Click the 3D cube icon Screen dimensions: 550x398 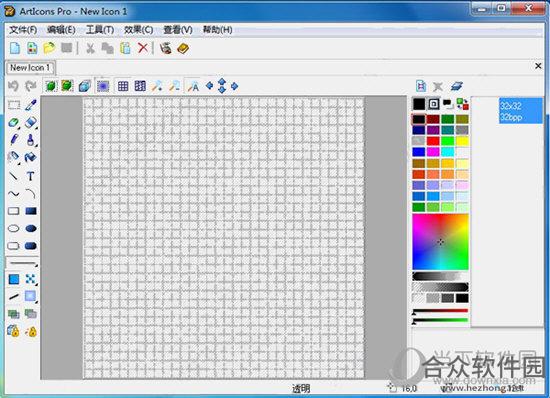click(85, 86)
